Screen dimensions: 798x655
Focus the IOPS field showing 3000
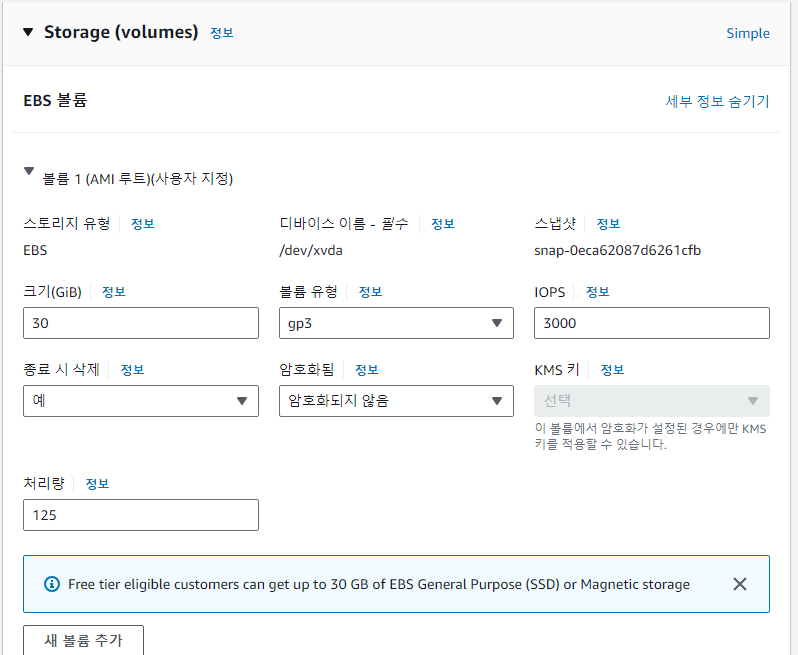652,323
